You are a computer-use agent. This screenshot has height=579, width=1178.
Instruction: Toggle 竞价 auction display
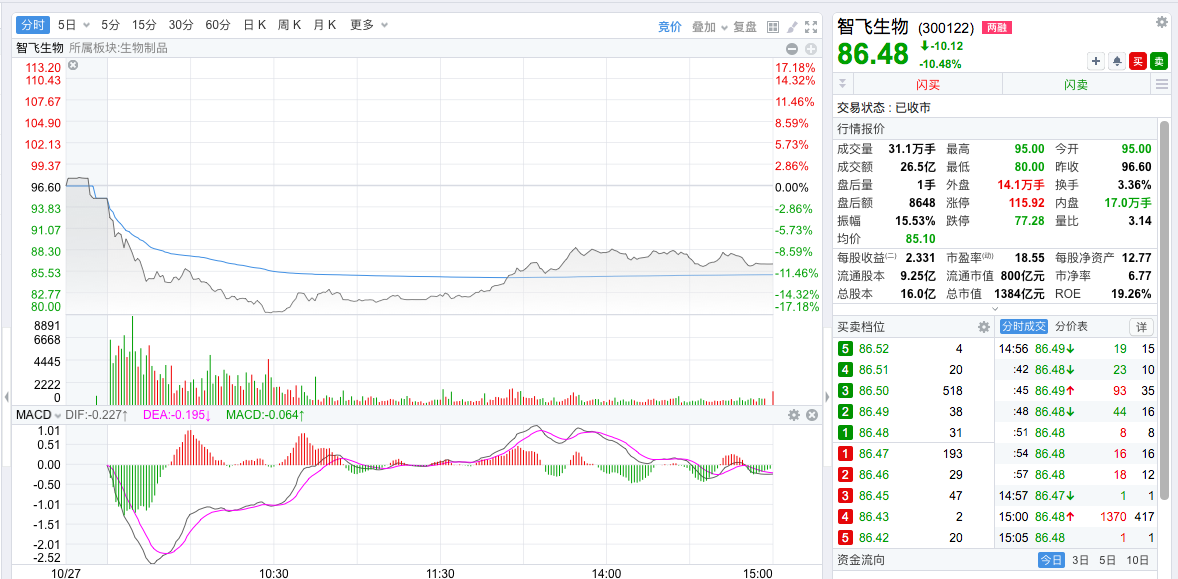pos(670,26)
